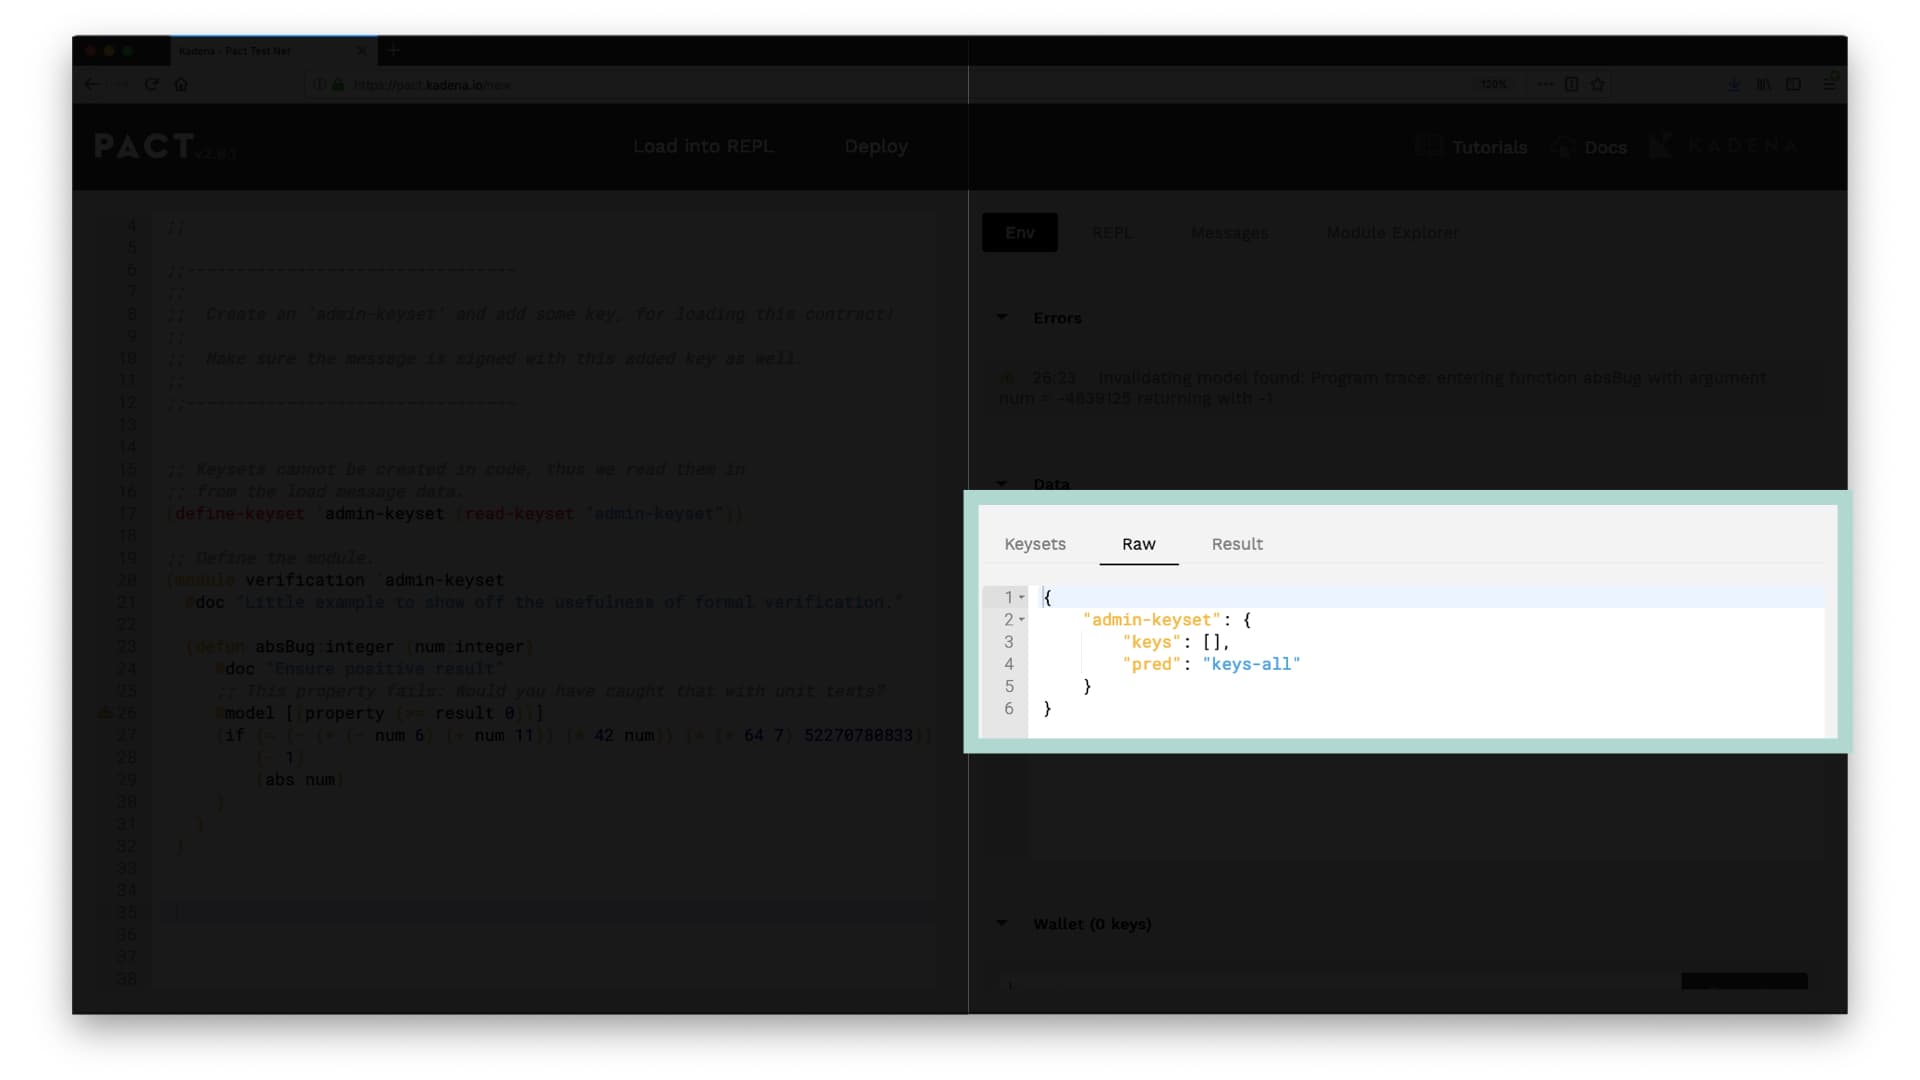1920x1080 pixels.
Task: Click the Tutorials icon
Action: pyautogui.click(x=1428, y=147)
